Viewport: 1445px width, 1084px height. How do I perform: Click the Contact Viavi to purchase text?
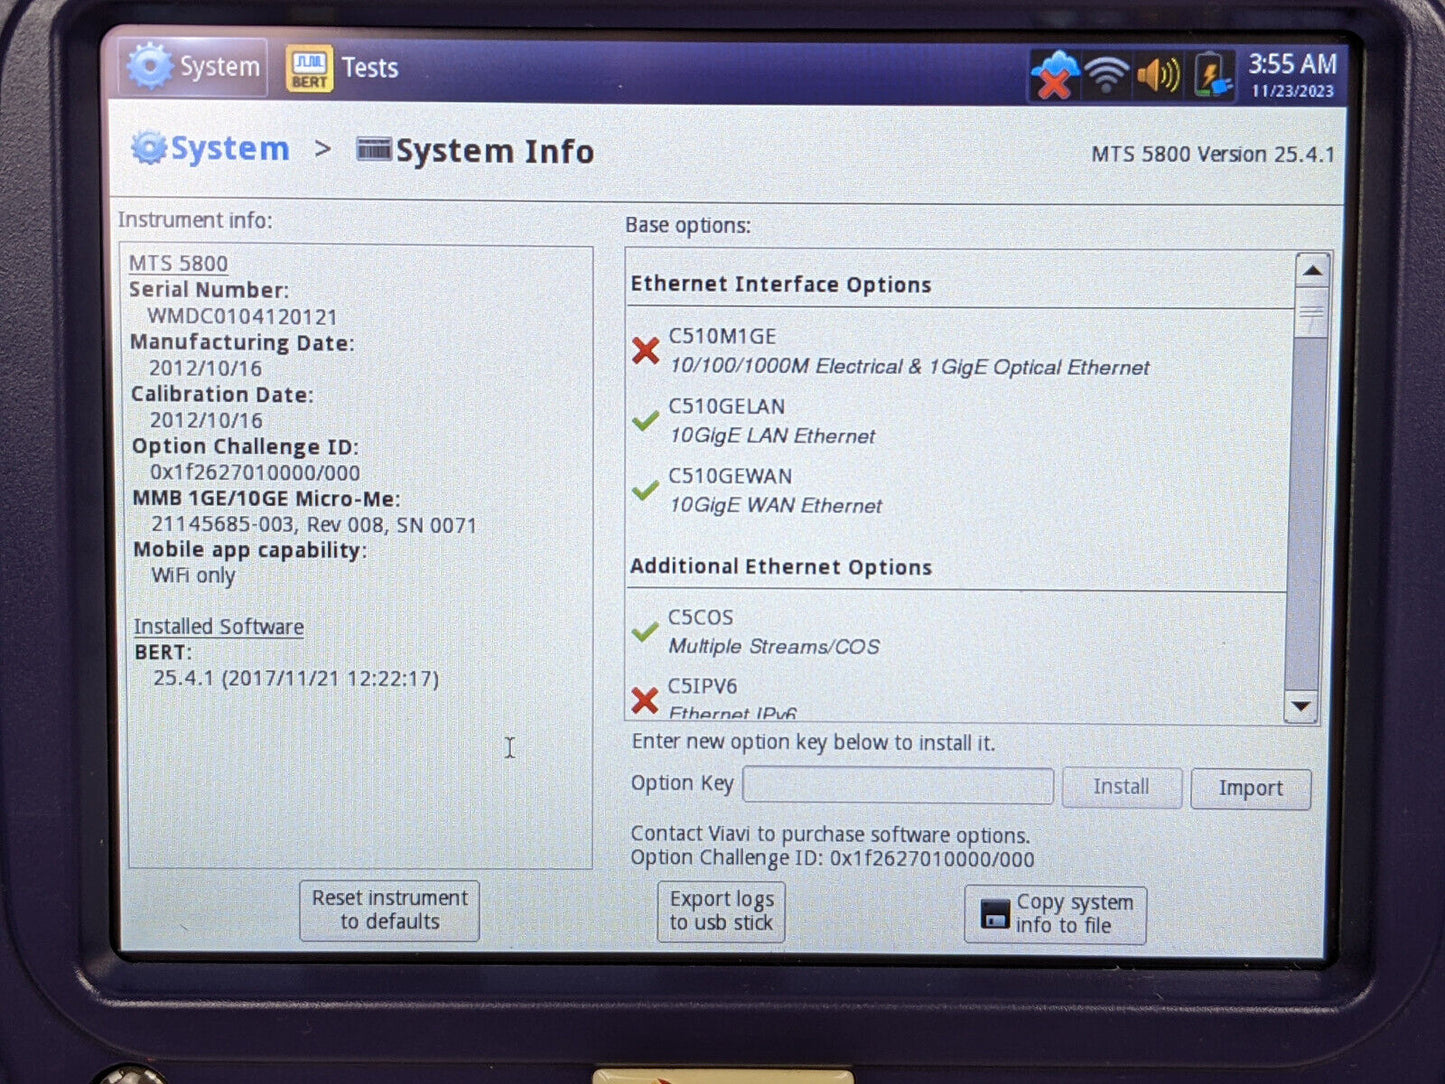[x=830, y=835]
